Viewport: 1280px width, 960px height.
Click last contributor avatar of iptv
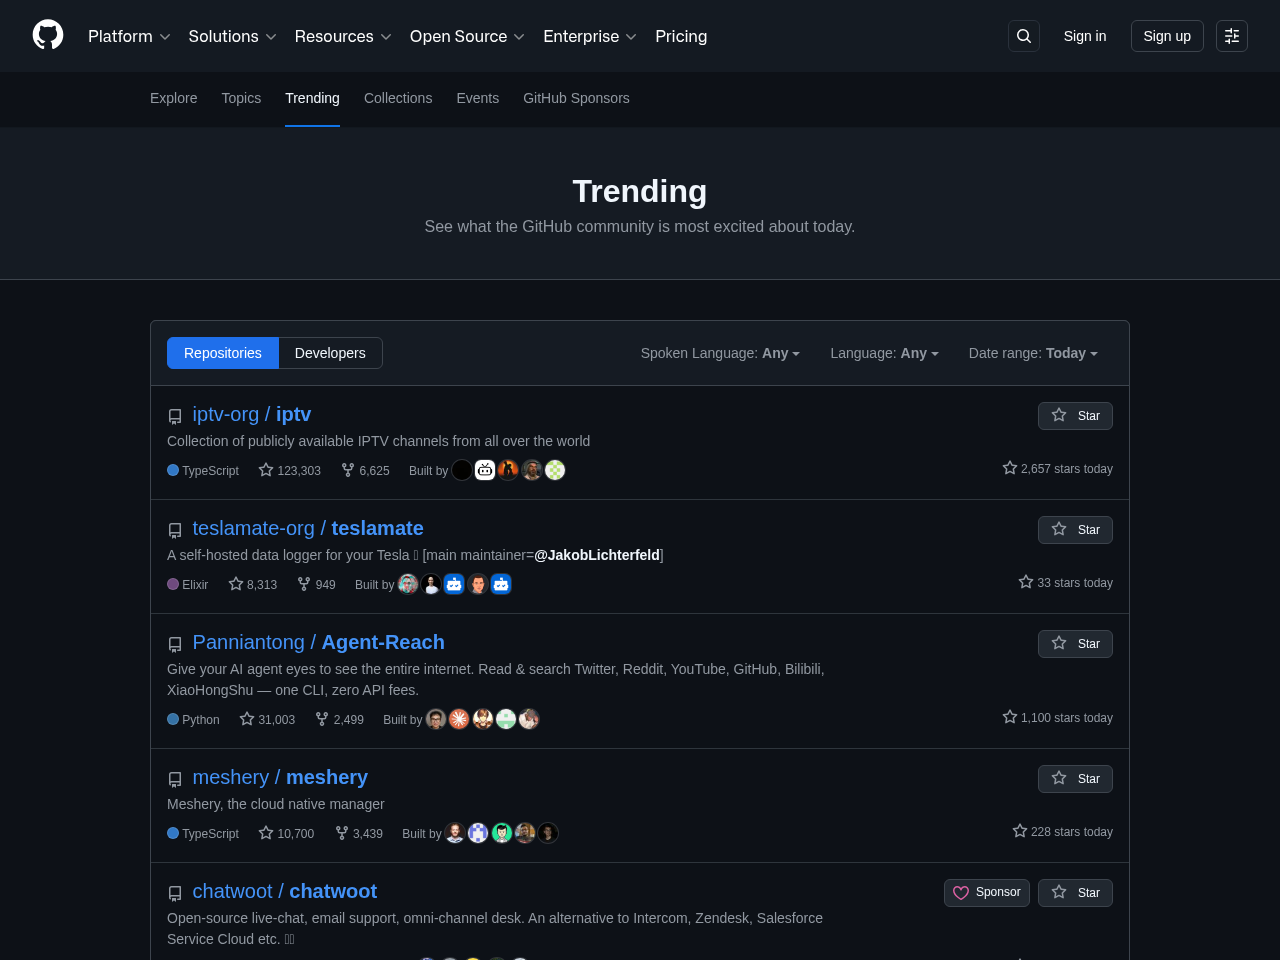coord(555,470)
